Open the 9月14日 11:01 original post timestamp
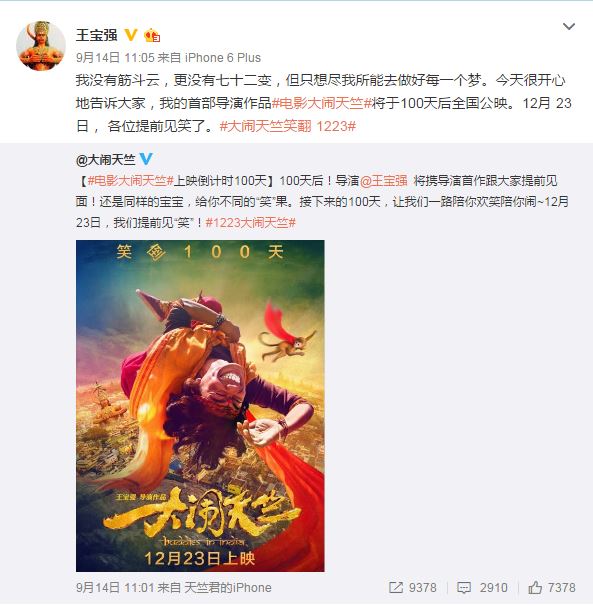Viewport: 593px width, 606px height. click(115, 587)
